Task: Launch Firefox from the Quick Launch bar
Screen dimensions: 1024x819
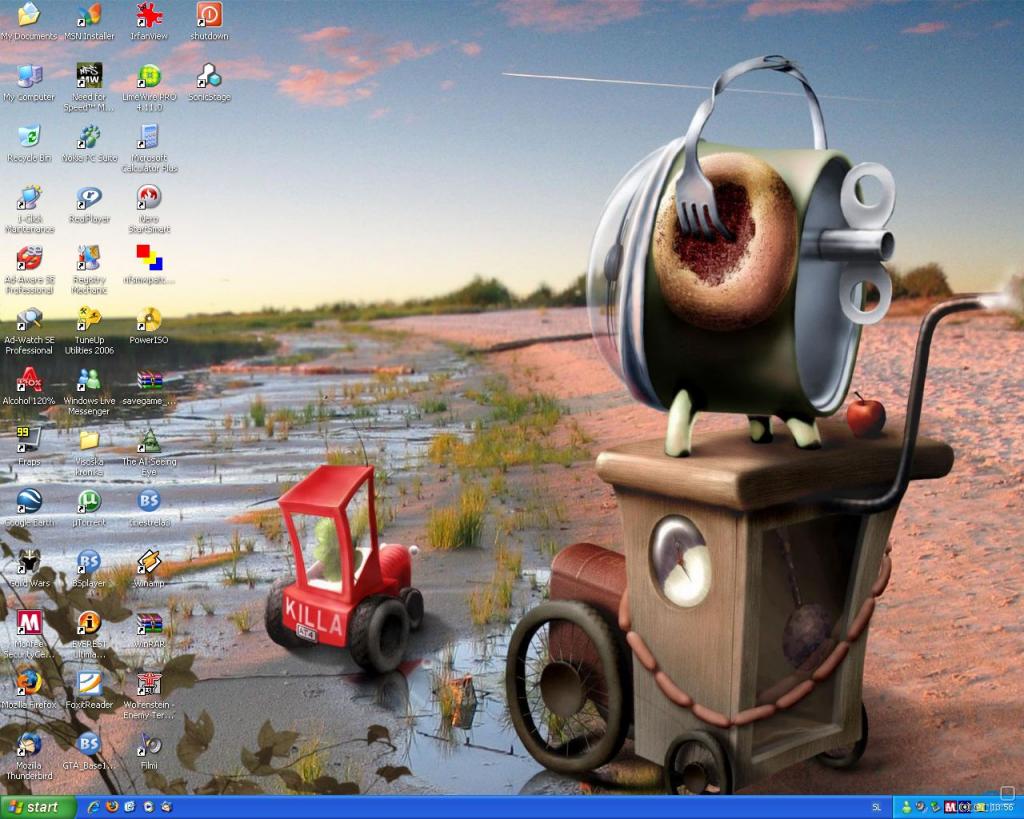Action: pos(112,807)
